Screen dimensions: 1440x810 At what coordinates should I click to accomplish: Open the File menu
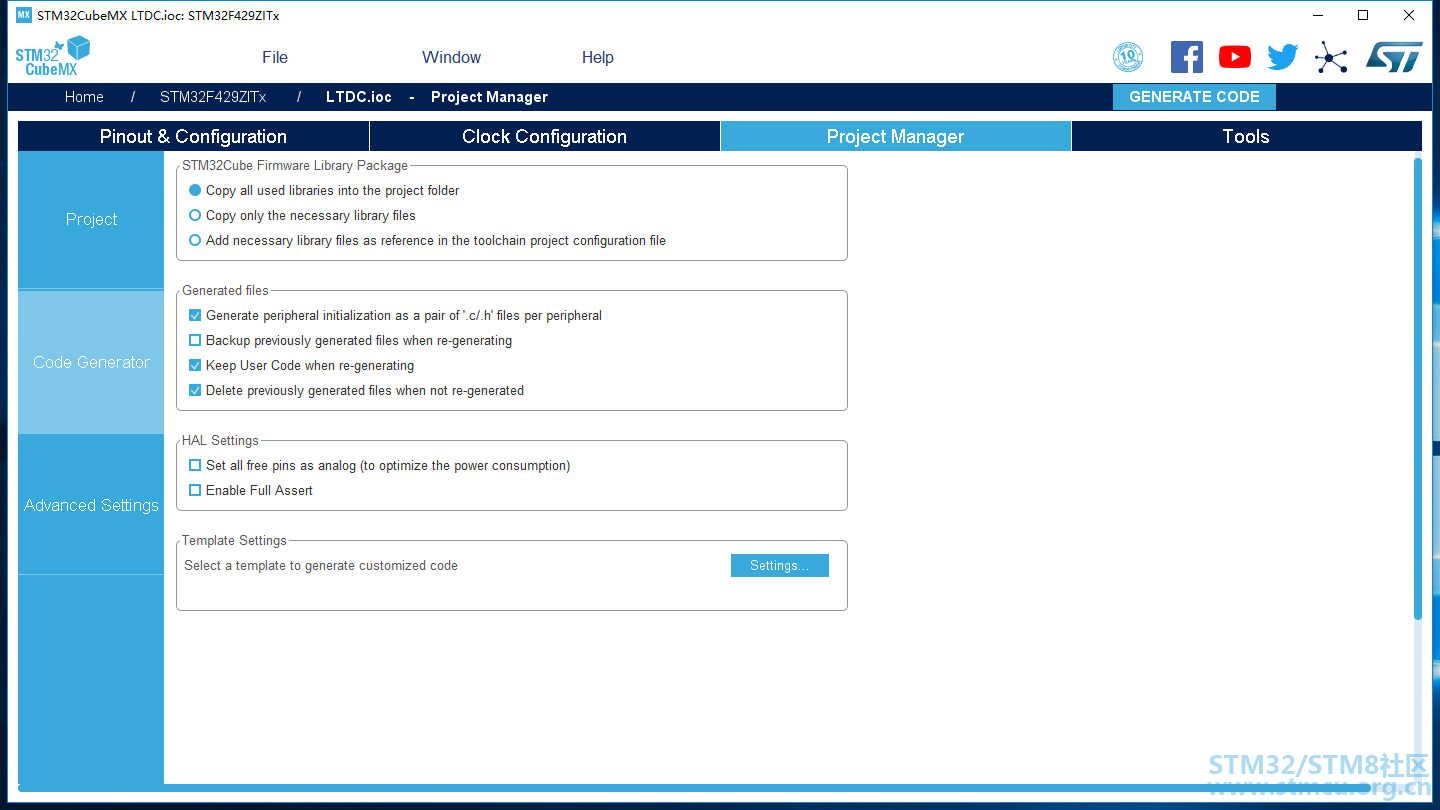click(x=275, y=57)
